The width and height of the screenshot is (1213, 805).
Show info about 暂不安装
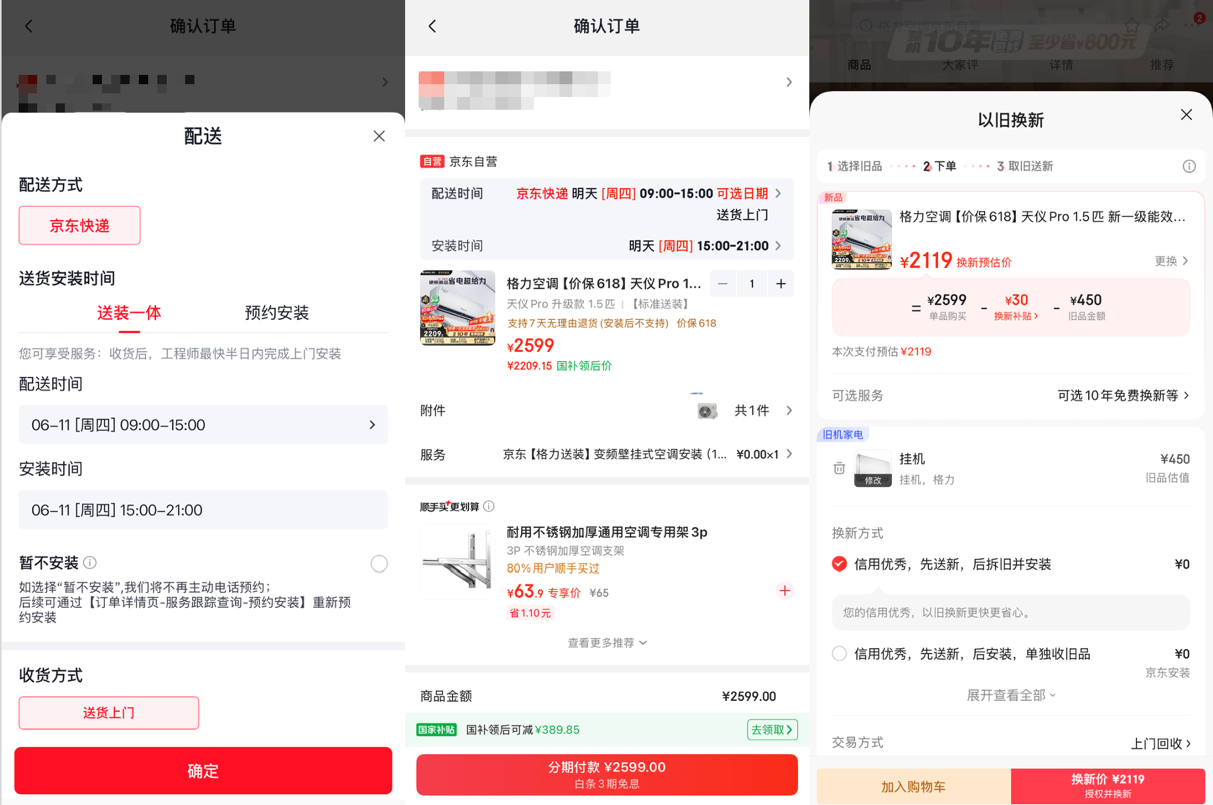coord(90,563)
